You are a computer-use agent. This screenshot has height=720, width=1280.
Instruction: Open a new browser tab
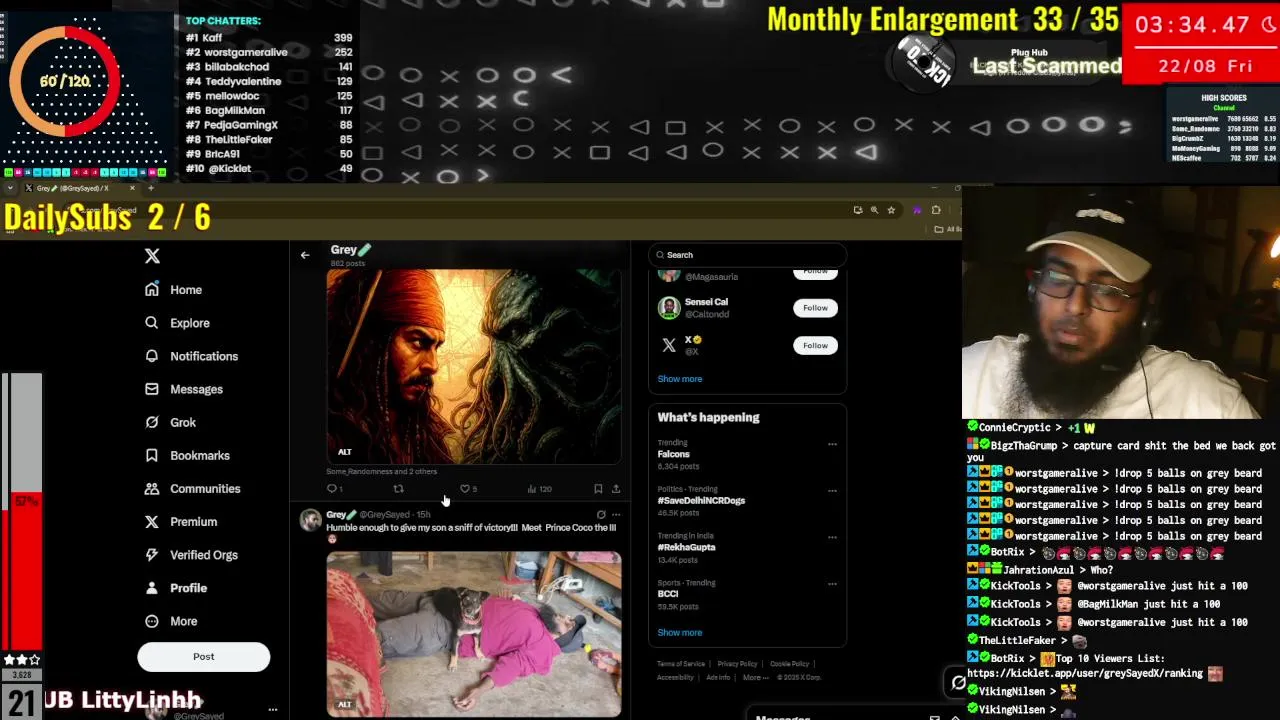(151, 188)
